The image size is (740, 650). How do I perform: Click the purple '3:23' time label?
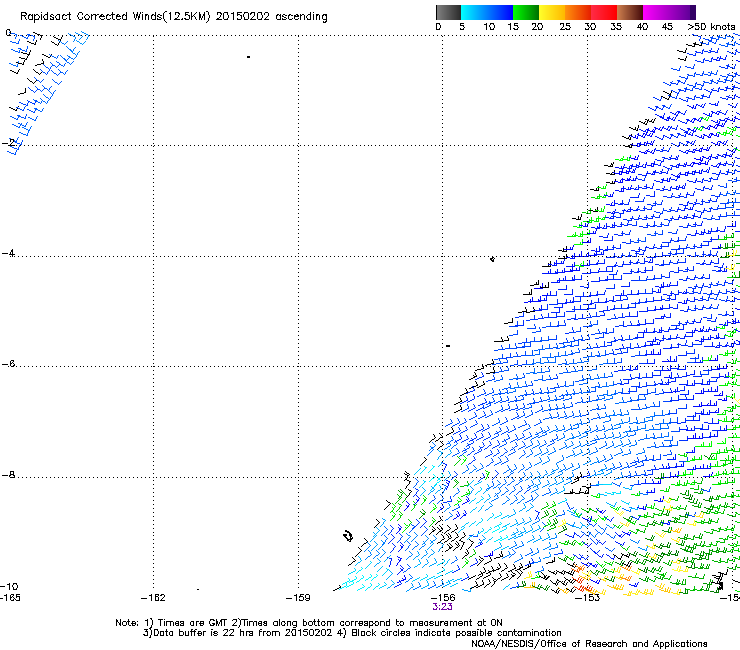[x=442, y=607]
